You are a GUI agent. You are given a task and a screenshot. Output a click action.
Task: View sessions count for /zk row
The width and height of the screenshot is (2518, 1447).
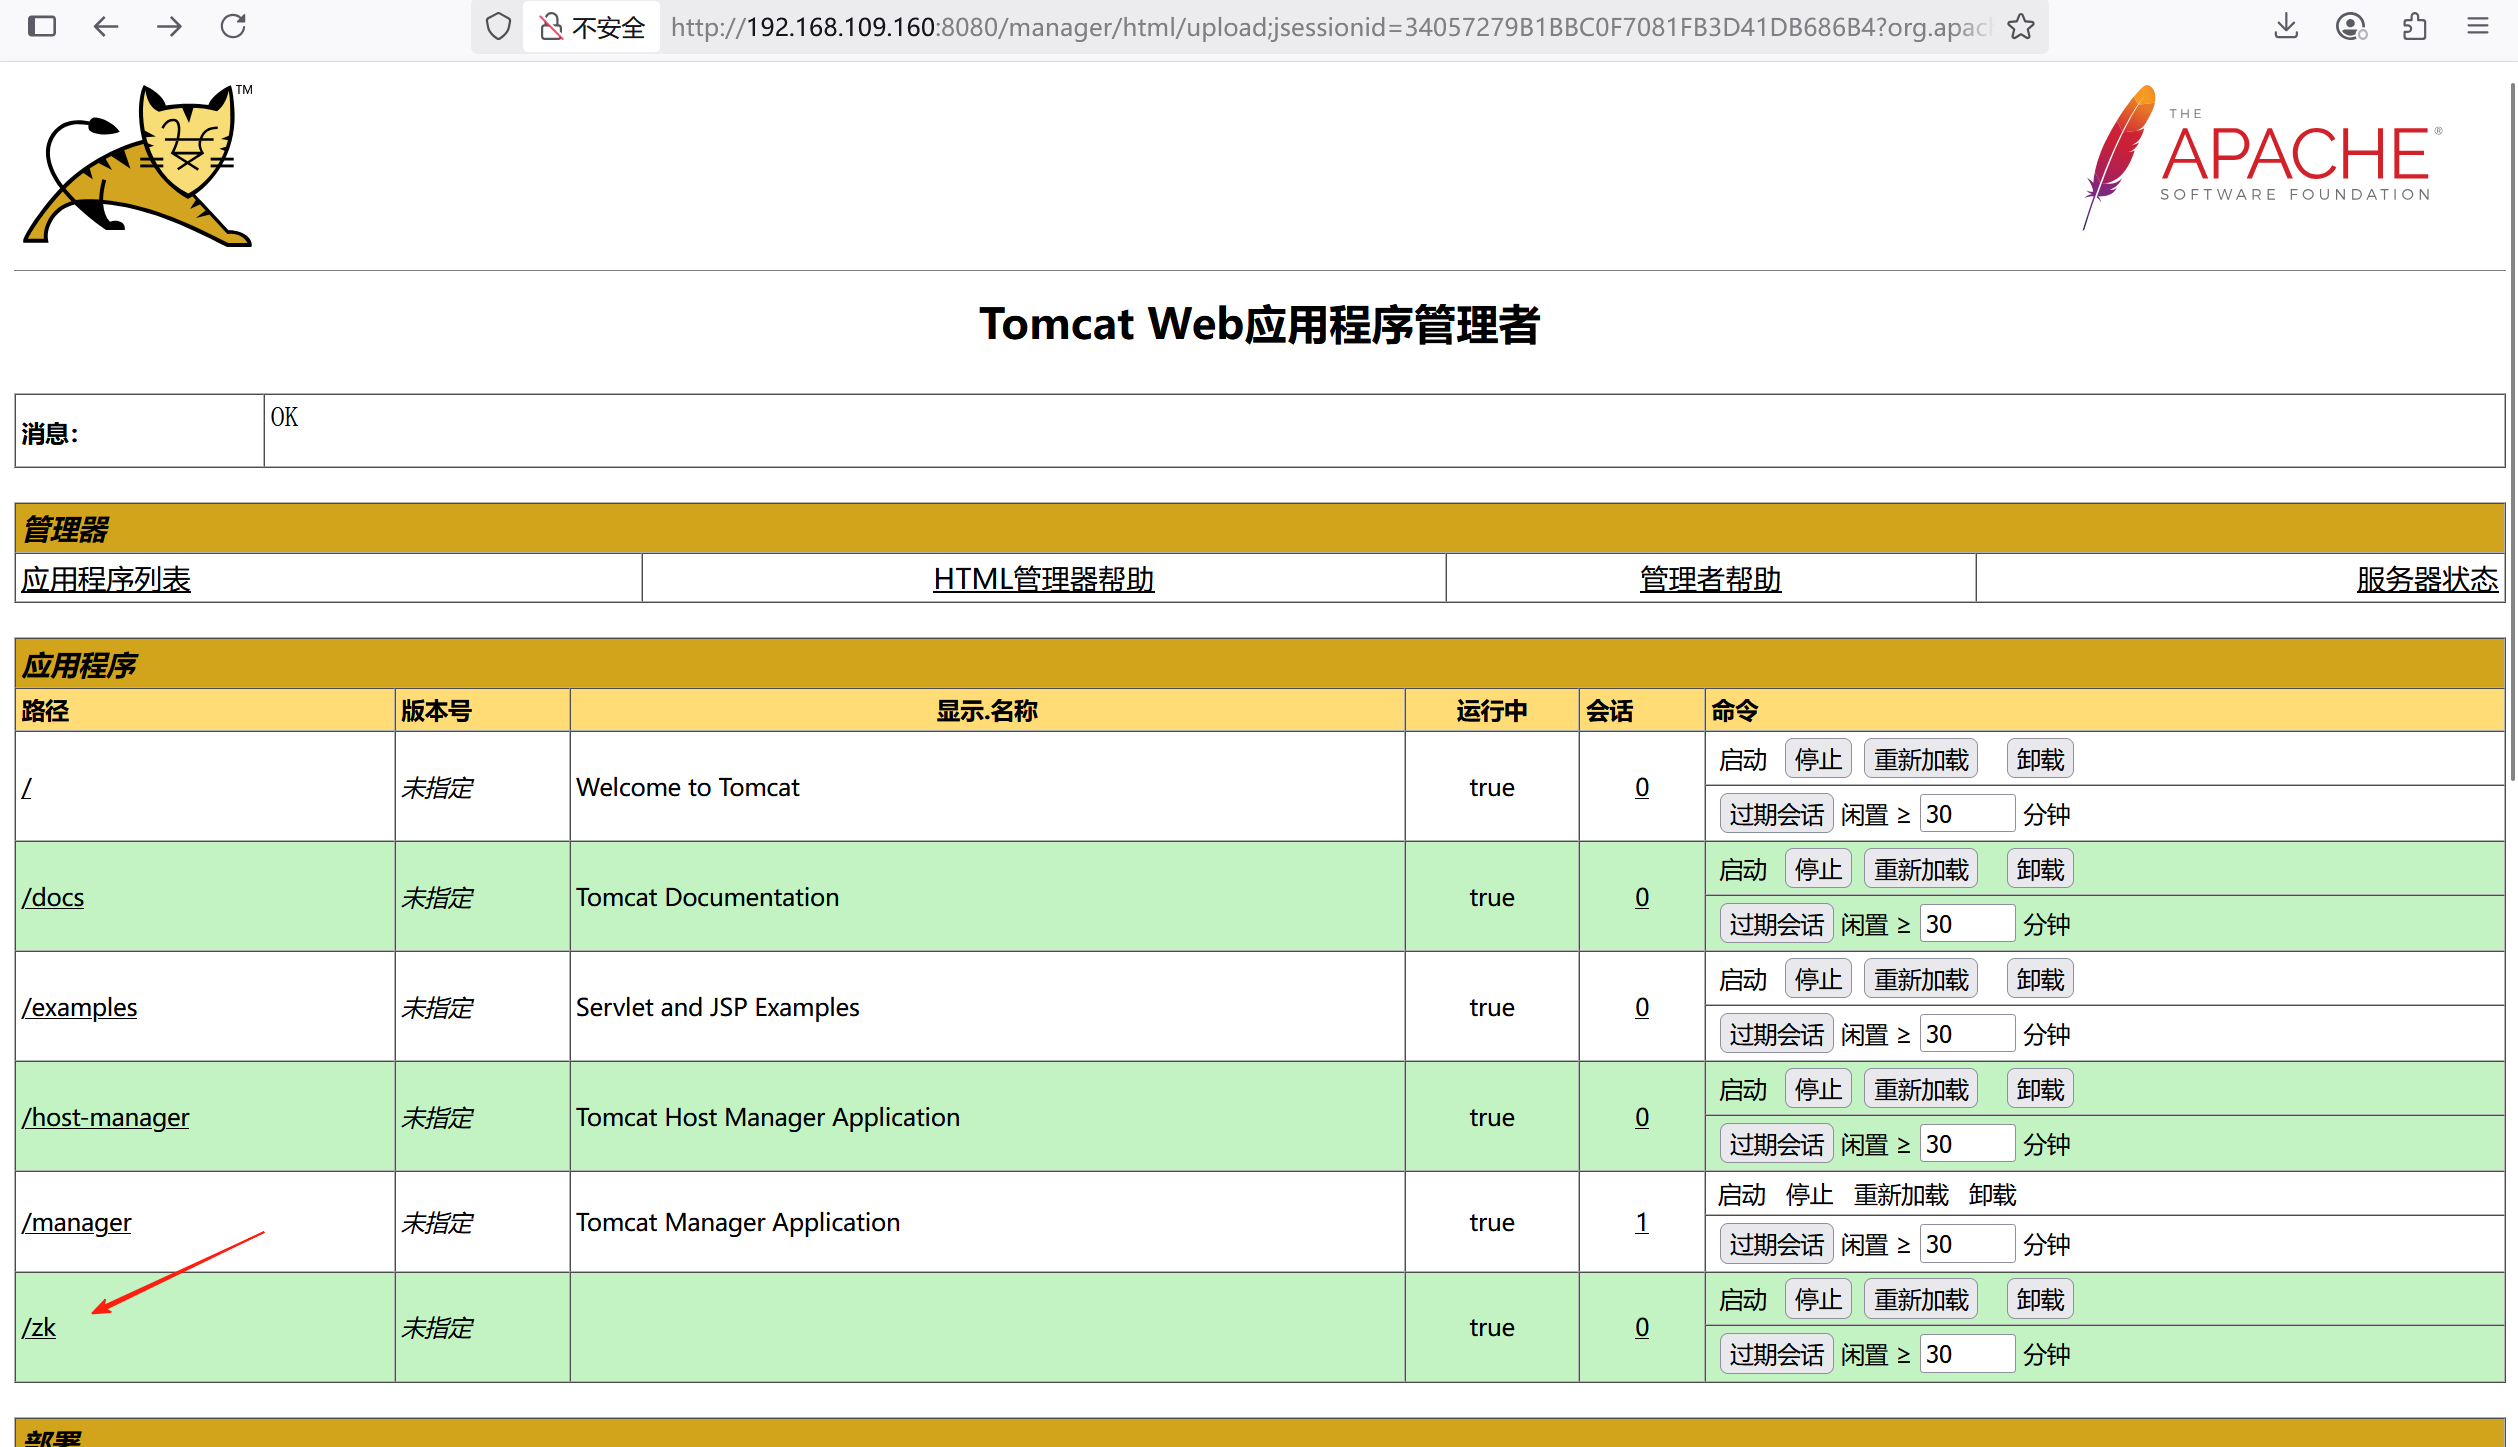pos(1642,1327)
